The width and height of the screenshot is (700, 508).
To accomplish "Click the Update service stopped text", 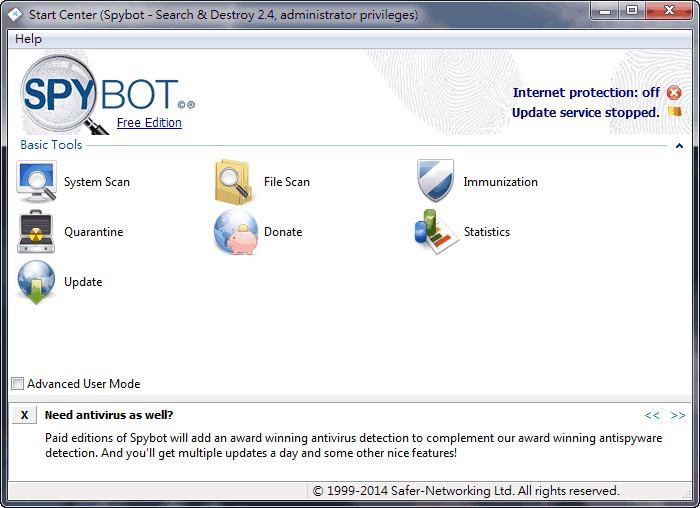I will click(x=586, y=113).
